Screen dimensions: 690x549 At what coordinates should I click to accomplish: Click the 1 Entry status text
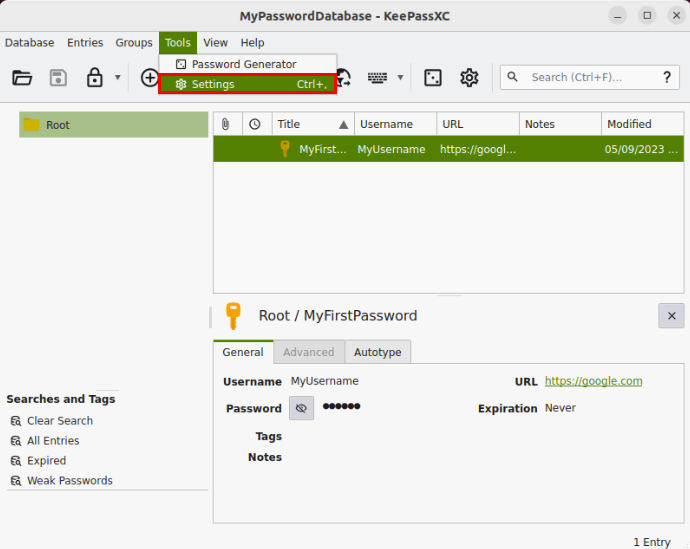coord(652,542)
